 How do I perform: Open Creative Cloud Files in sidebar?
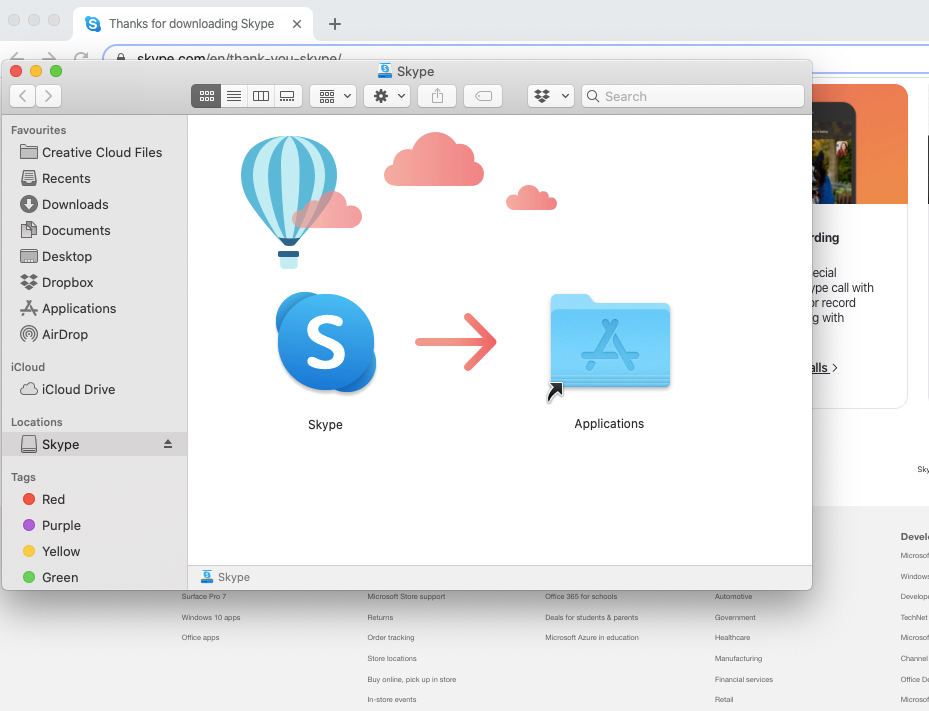pyautogui.click(x=95, y=152)
